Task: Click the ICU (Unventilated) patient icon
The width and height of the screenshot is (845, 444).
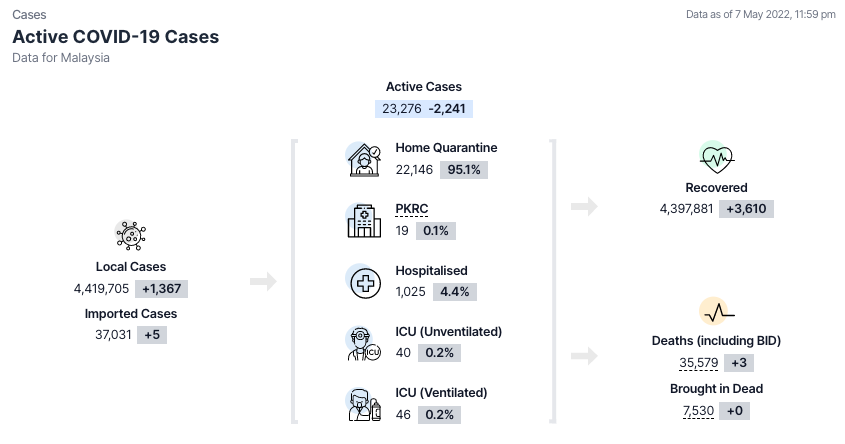Action: [x=364, y=343]
